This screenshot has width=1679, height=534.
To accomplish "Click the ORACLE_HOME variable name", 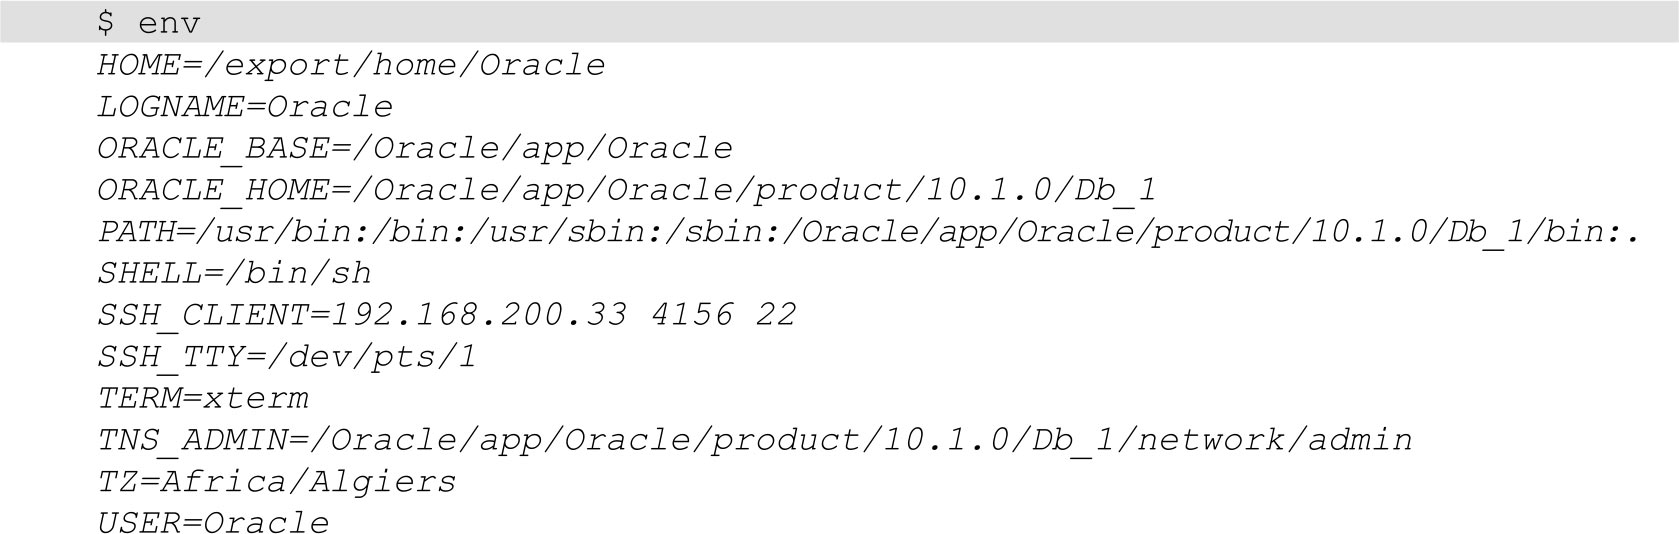I will 213,190.
